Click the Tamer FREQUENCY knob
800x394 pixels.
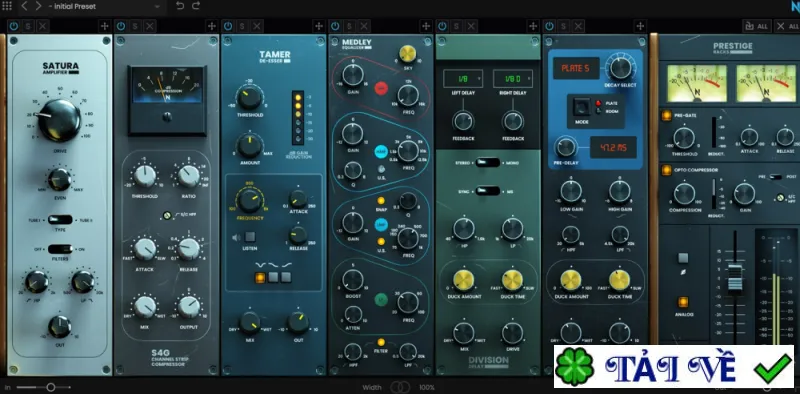[249, 200]
